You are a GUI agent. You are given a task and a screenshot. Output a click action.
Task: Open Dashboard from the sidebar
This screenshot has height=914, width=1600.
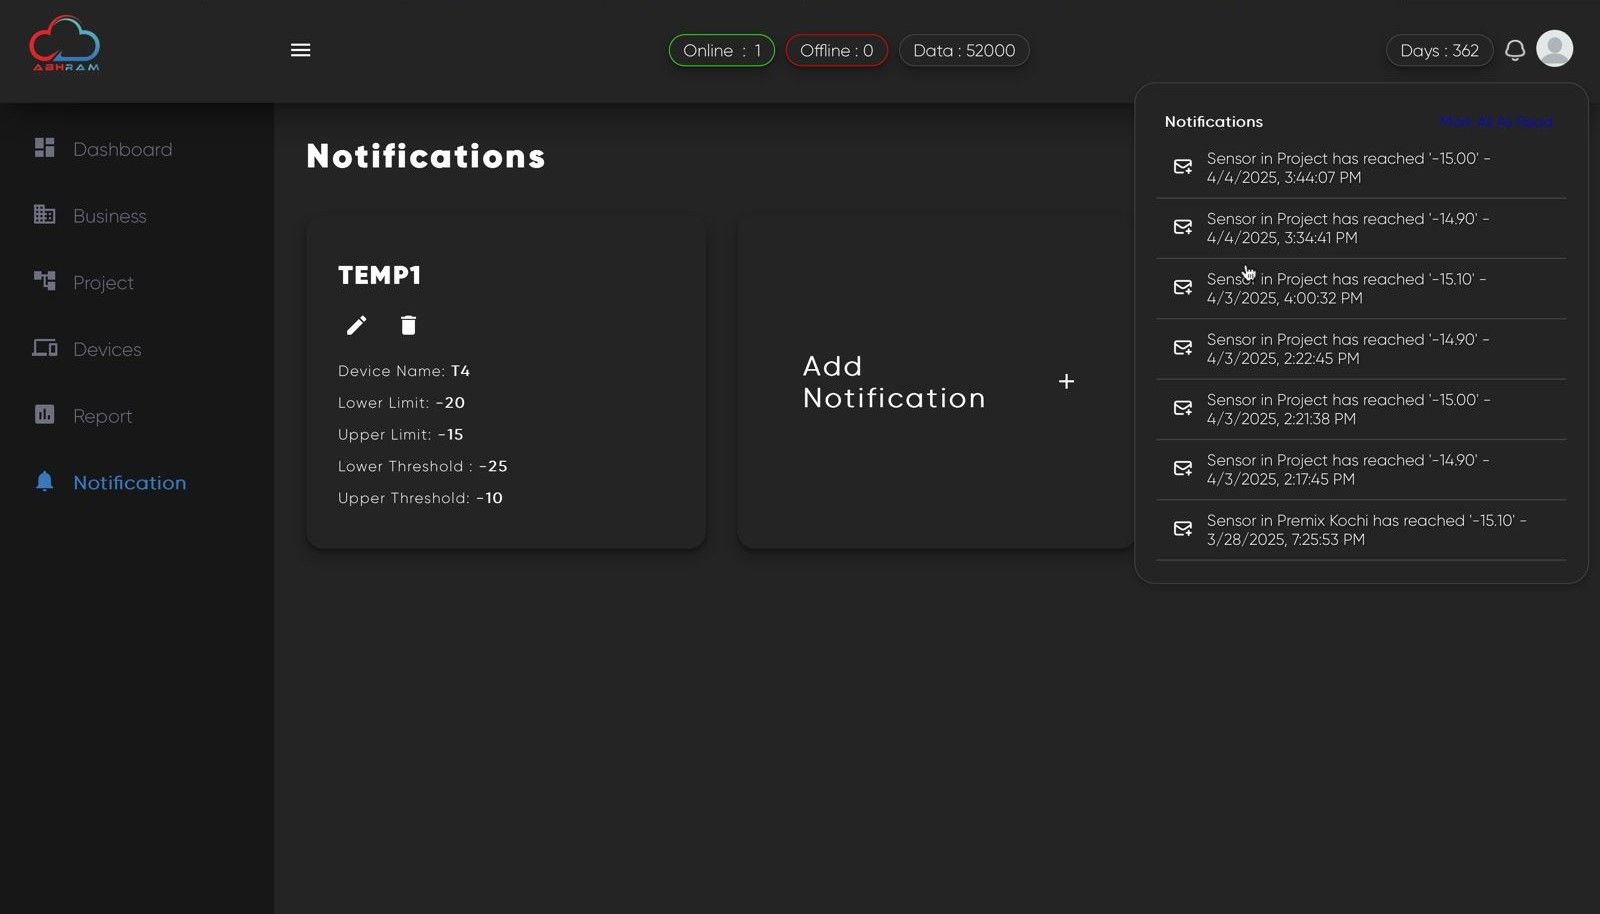pos(122,149)
